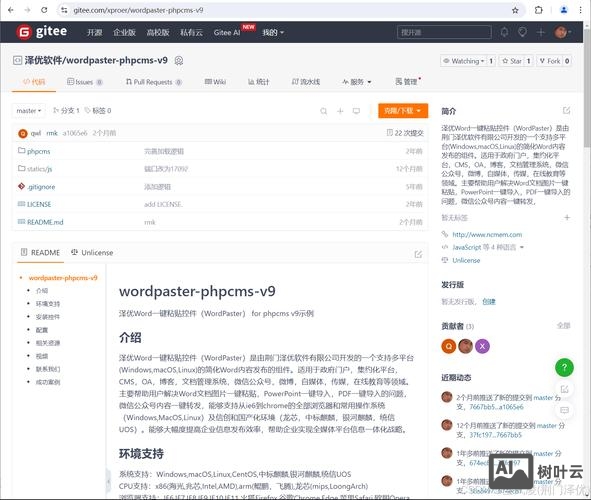Screen dimensions: 591x500
Task: Click the 环境支持 outline item
Action: (48, 304)
